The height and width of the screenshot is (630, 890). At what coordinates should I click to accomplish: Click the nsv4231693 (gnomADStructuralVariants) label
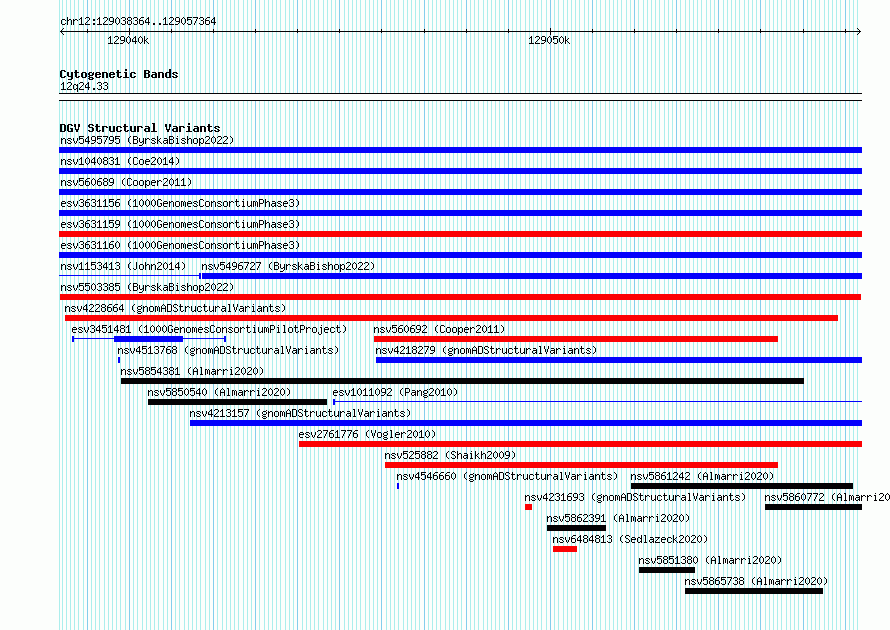pyautogui.click(x=635, y=497)
